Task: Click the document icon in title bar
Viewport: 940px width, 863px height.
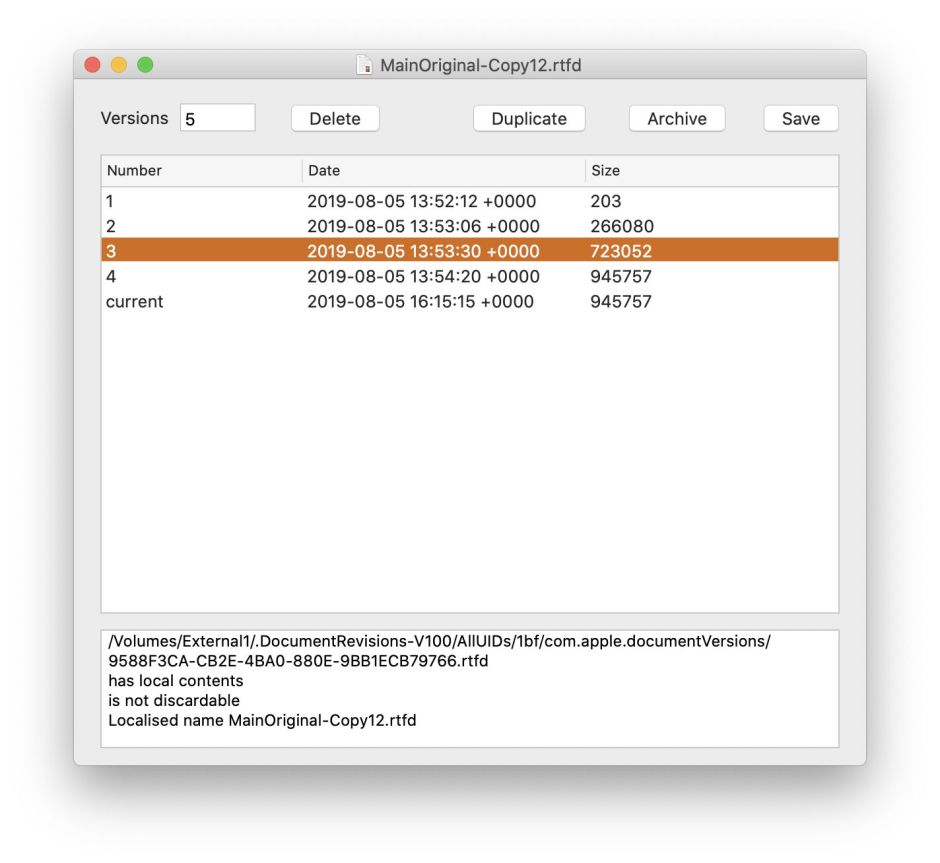Action: click(x=365, y=65)
